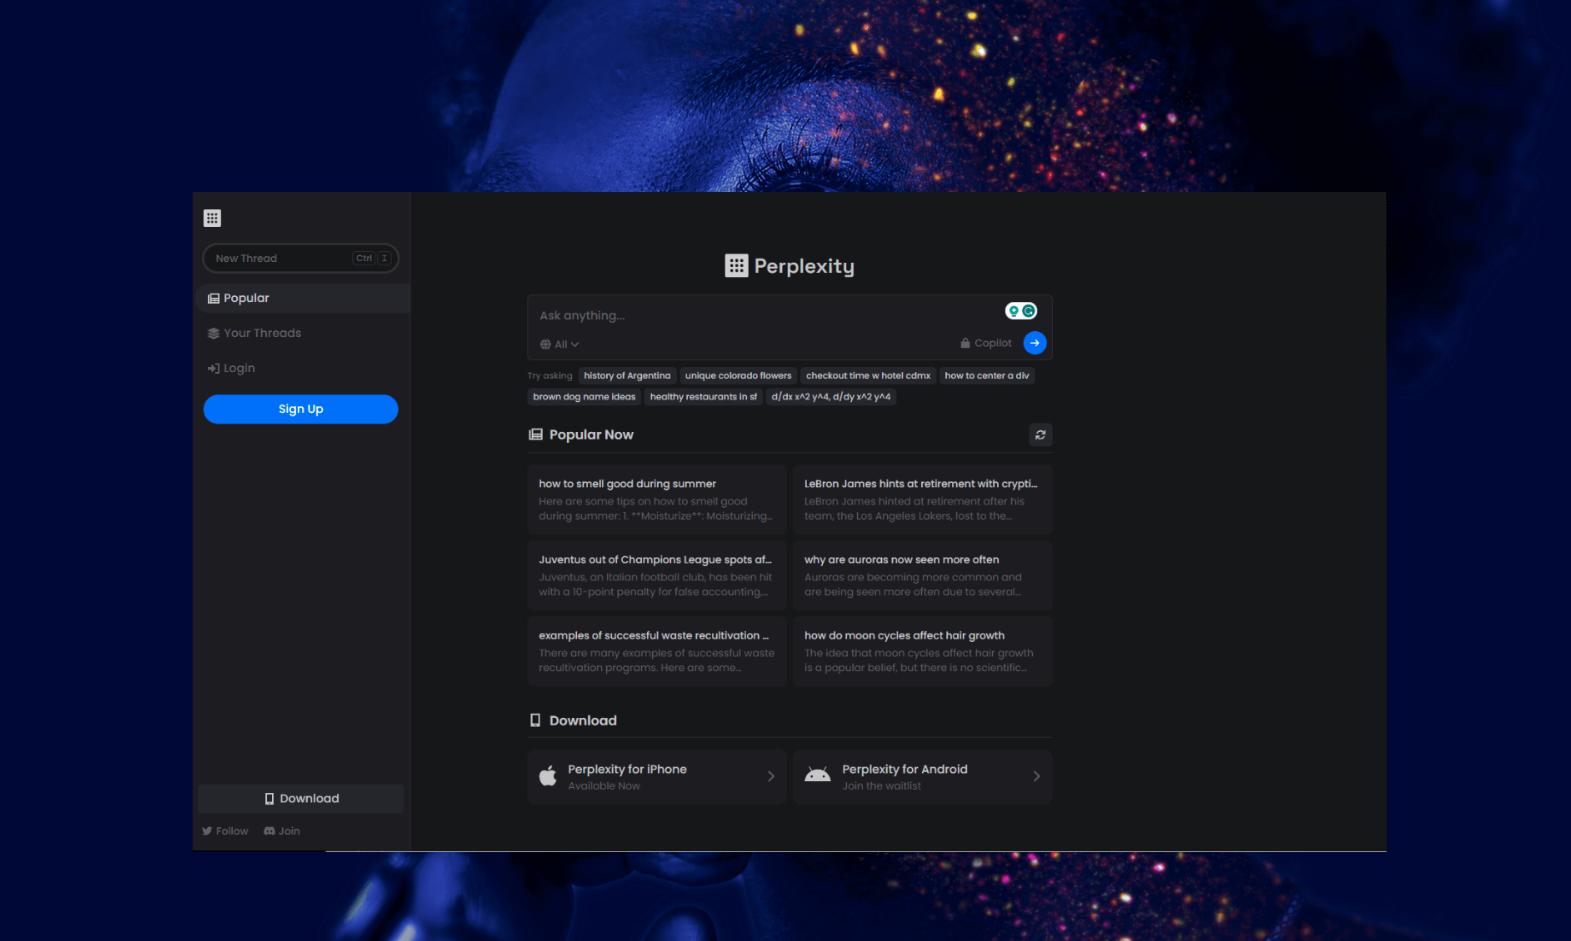The image size is (1571, 941).
Task: Click the sidebar Download button
Action: click(301, 798)
